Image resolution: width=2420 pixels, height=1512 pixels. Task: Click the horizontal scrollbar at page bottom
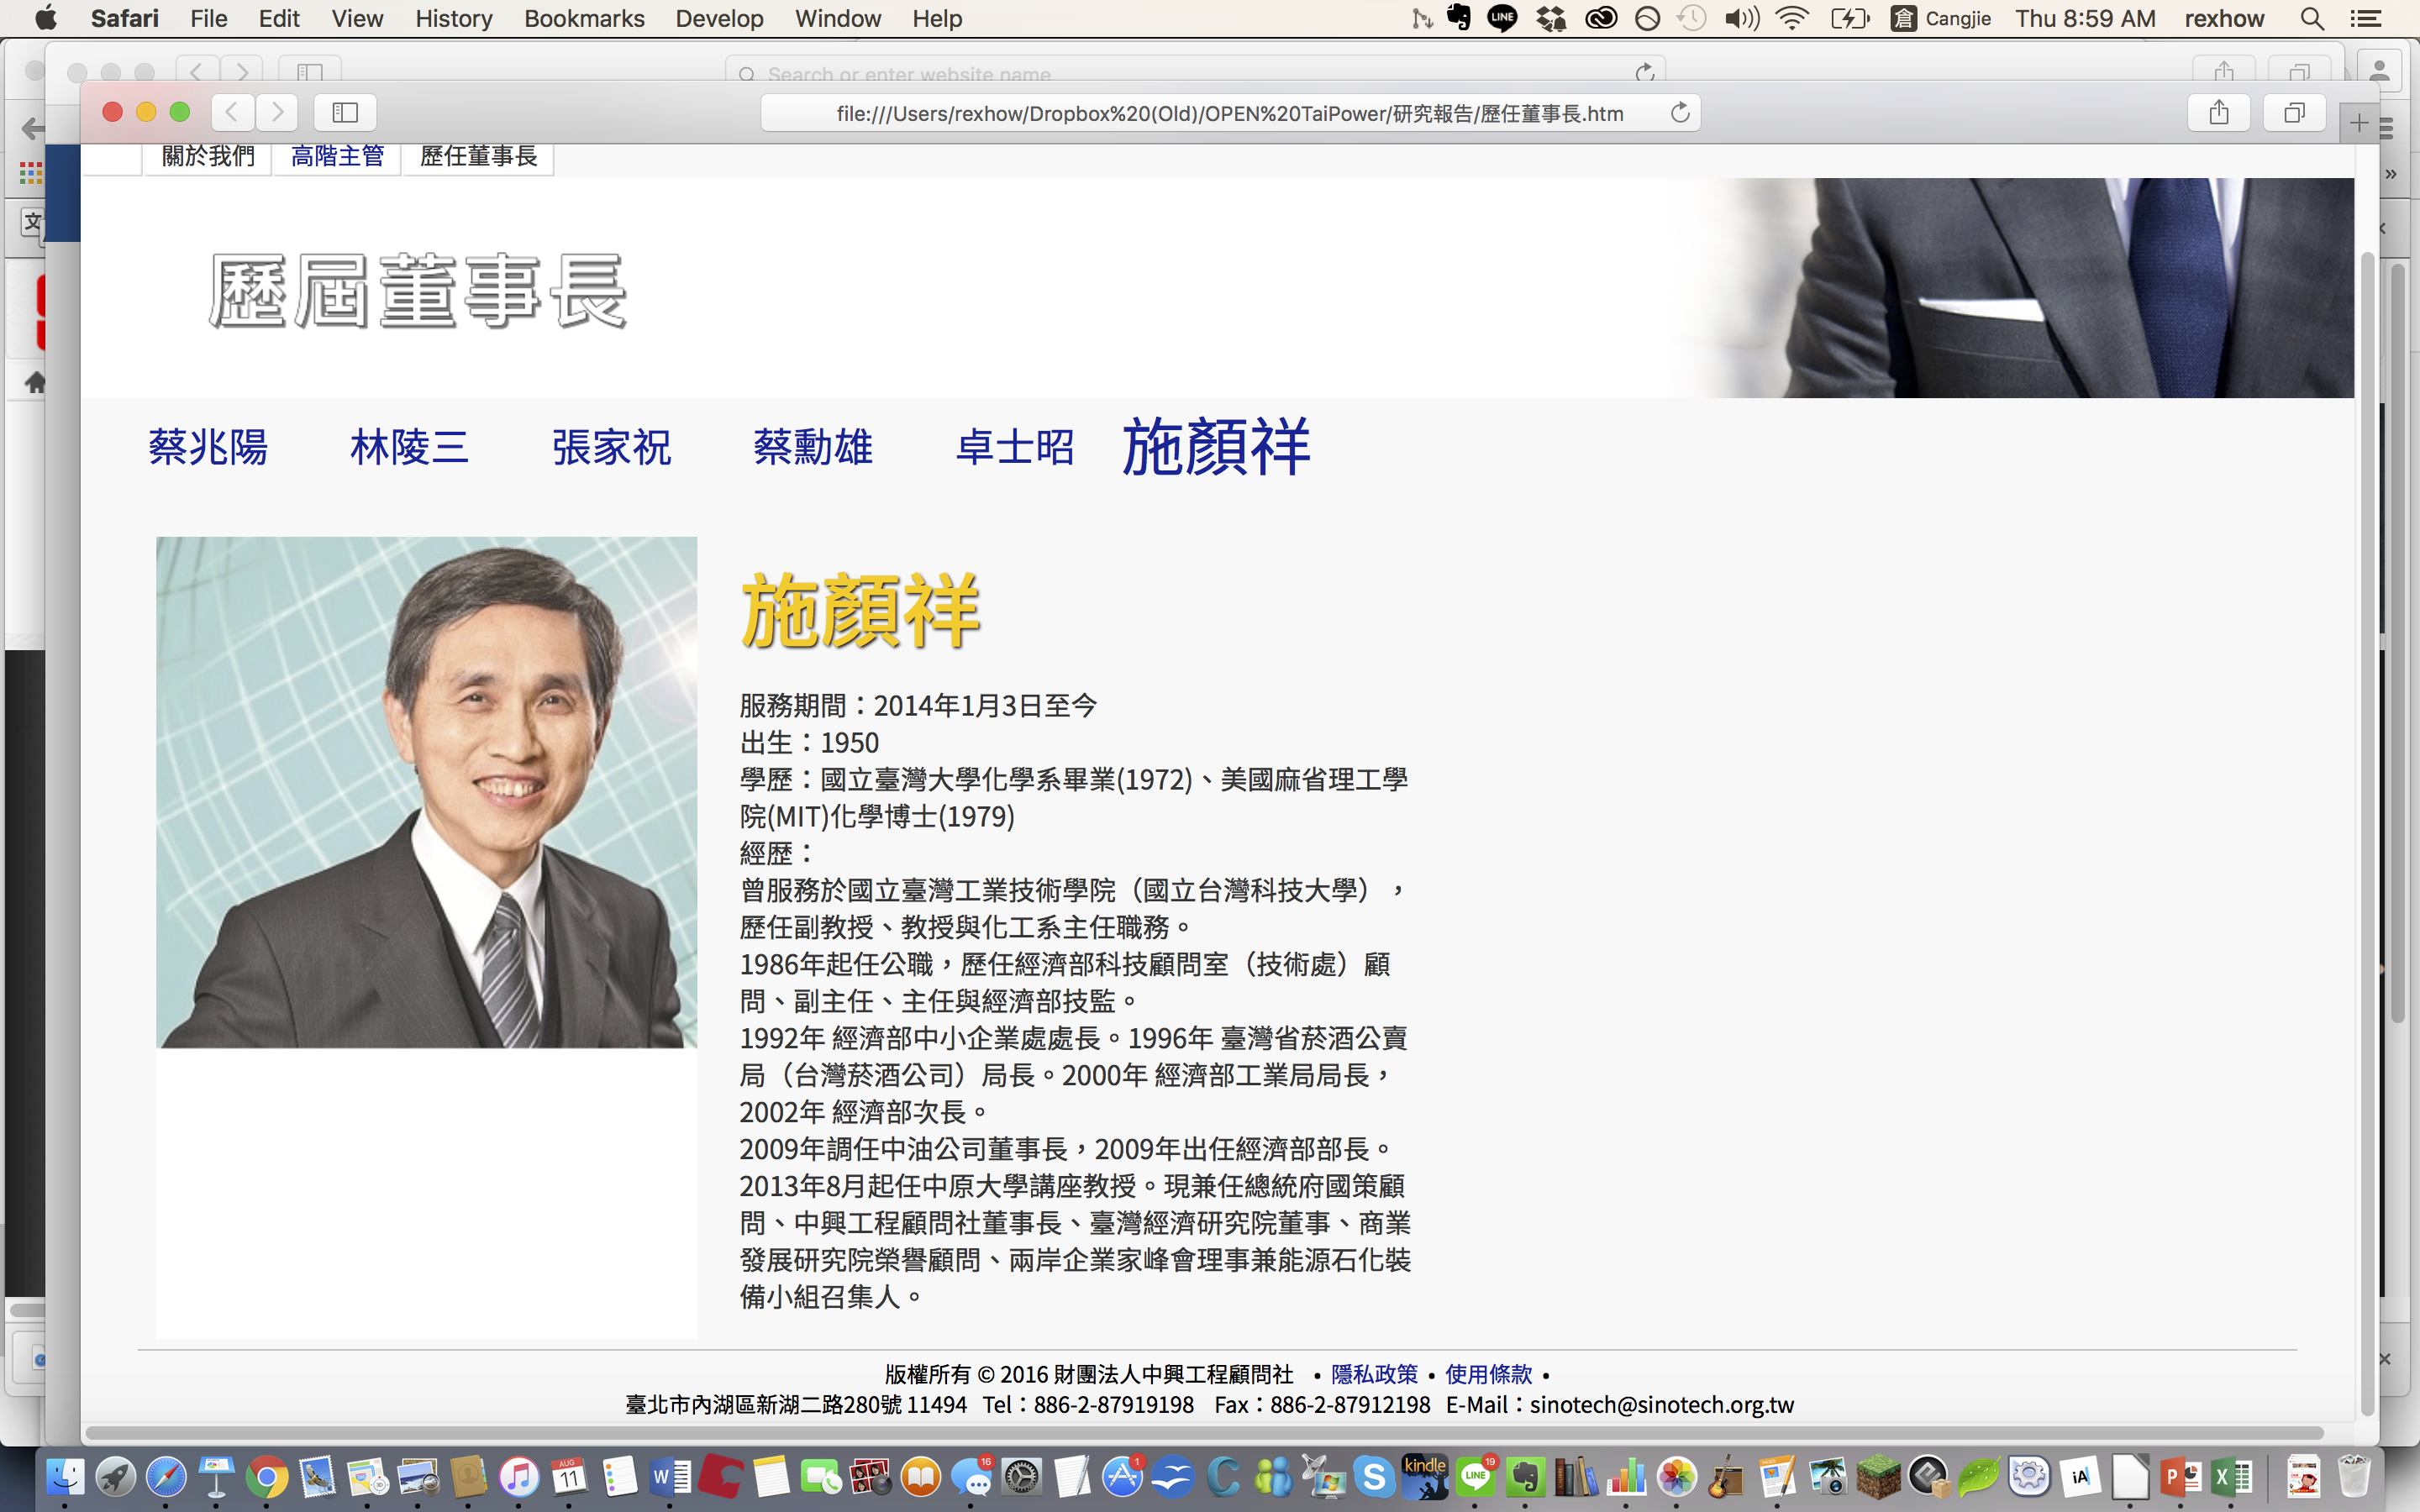(1204, 1433)
